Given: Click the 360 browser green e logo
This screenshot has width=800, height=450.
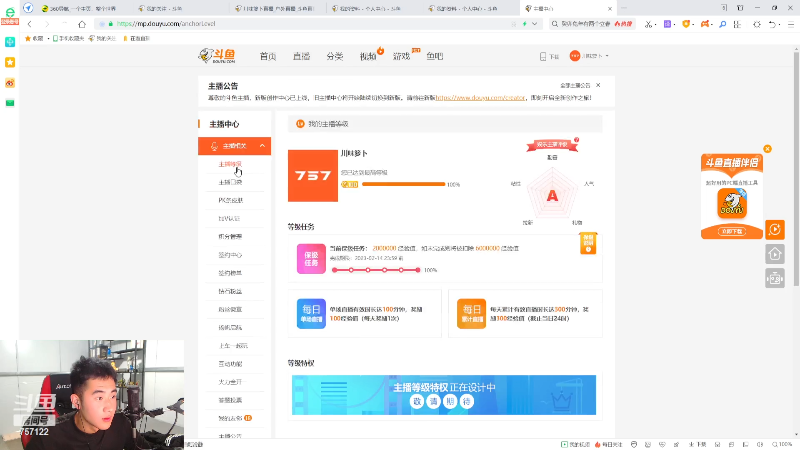Looking at the screenshot, I should [x=10, y=14].
